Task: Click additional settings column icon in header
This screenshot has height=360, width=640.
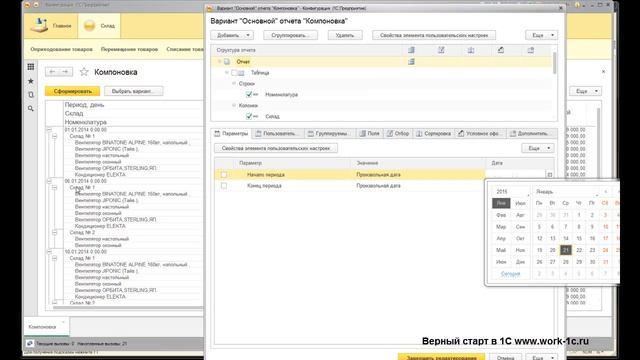Action: tap(530, 50)
